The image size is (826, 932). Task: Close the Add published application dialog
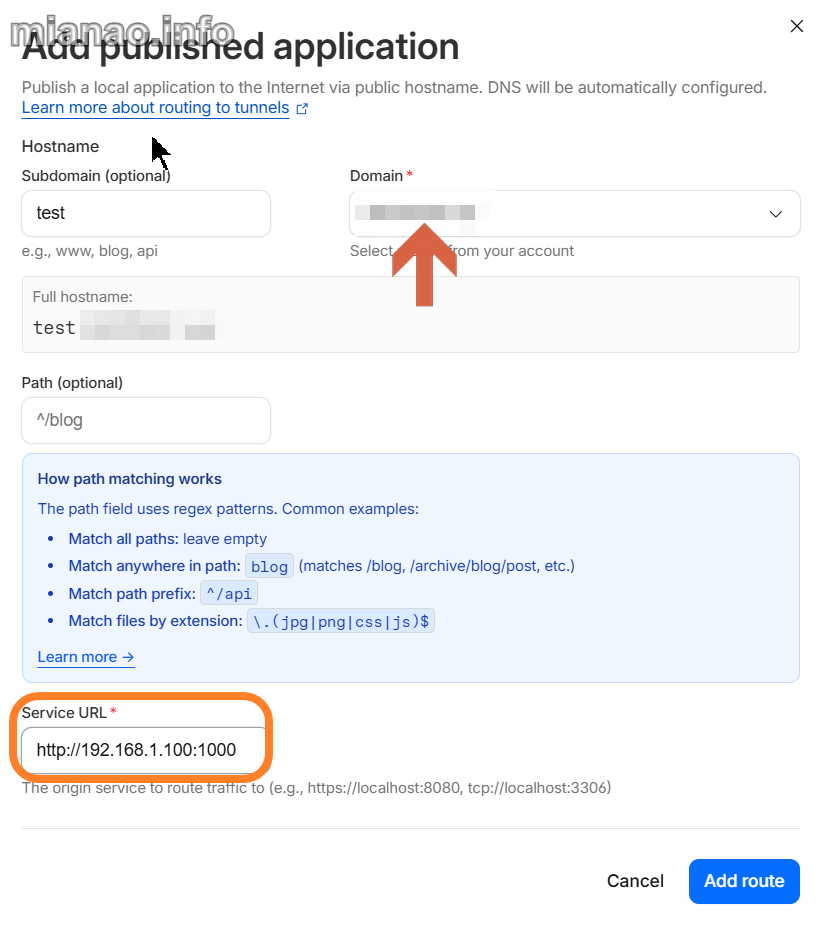tap(797, 27)
